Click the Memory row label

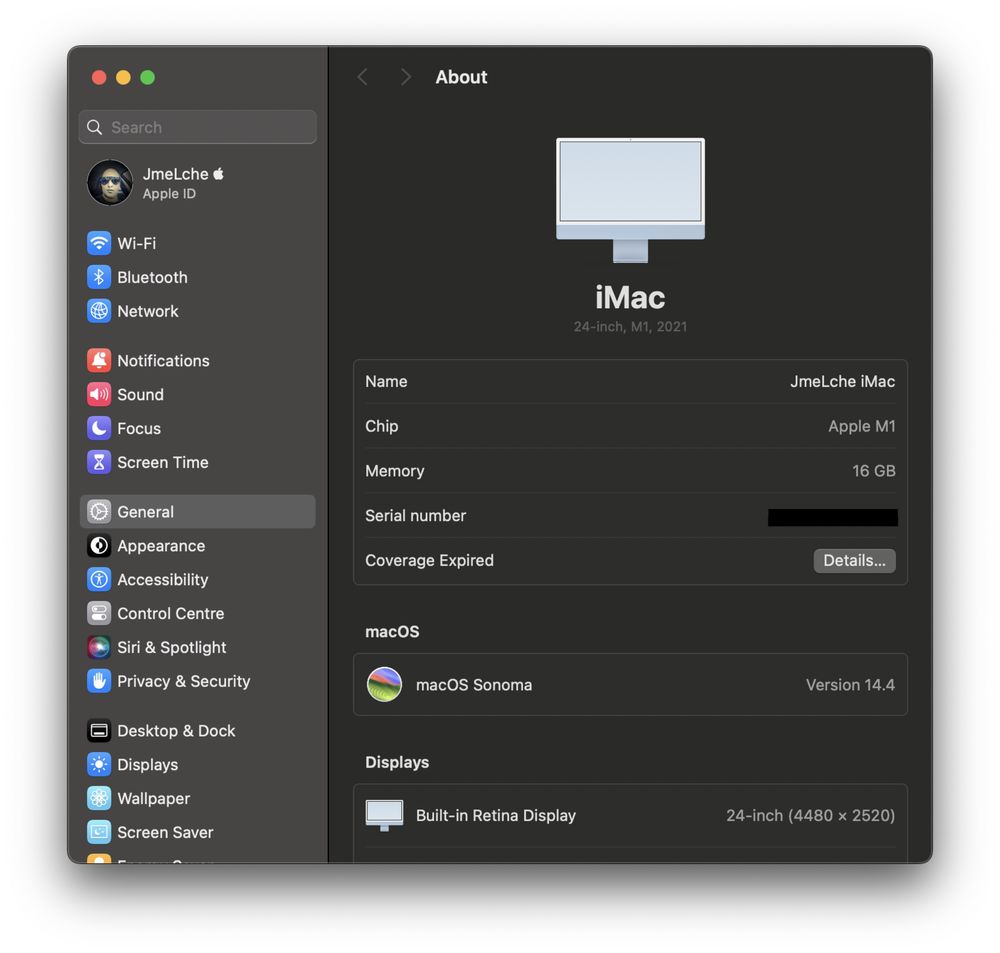pyautogui.click(x=394, y=471)
